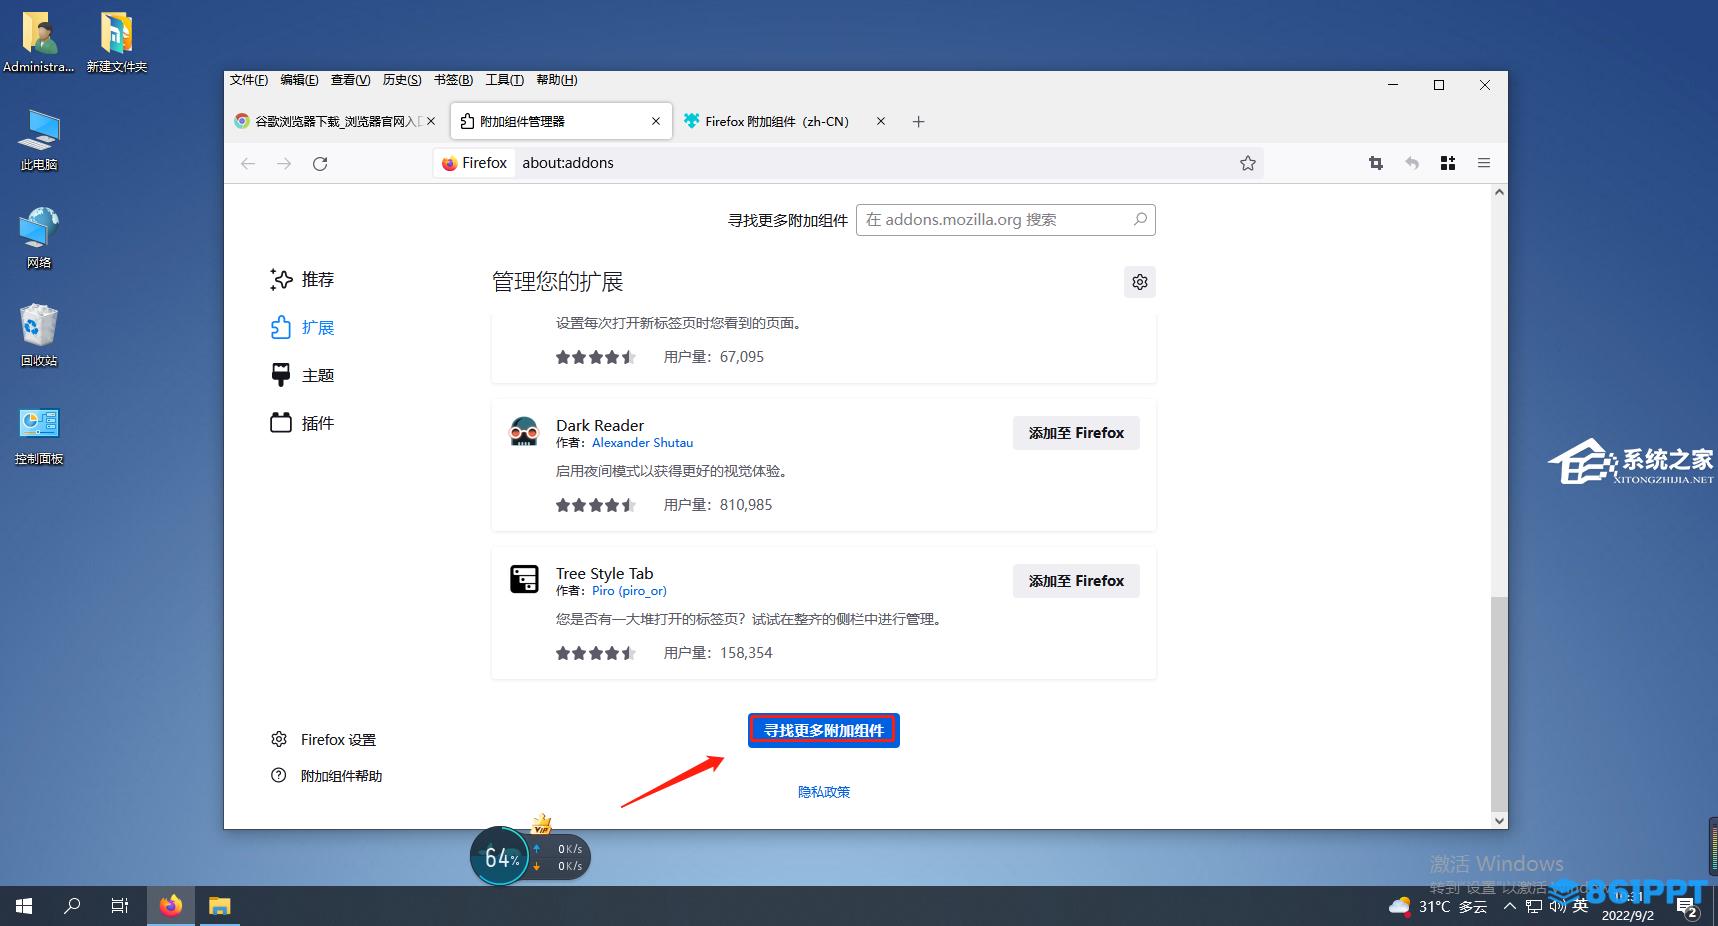Click the undo arrow toolbar icon

1412,163
